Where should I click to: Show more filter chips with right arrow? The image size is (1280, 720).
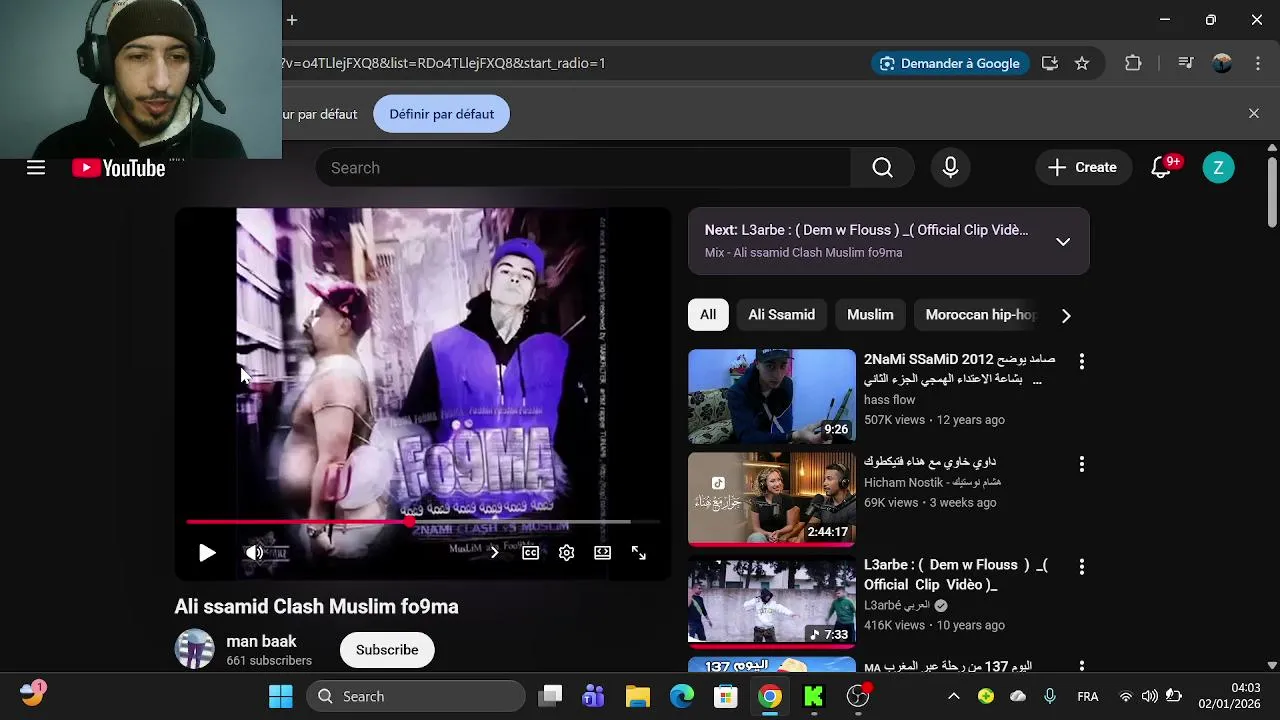(x=1066, y=315)
